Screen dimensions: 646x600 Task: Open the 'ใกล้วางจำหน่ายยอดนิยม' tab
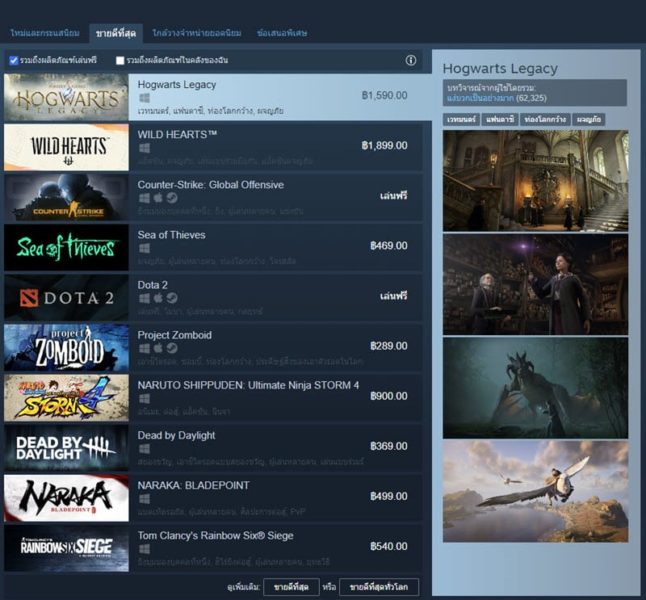[x=197, y=33]
